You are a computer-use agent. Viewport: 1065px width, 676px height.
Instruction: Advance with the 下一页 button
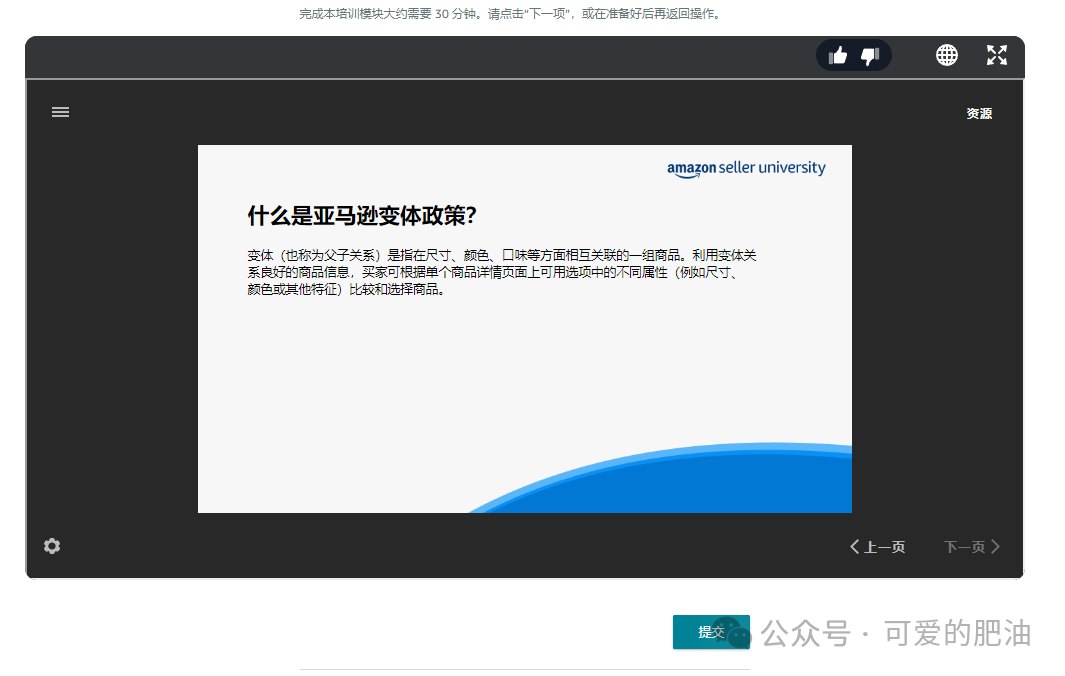972,547
